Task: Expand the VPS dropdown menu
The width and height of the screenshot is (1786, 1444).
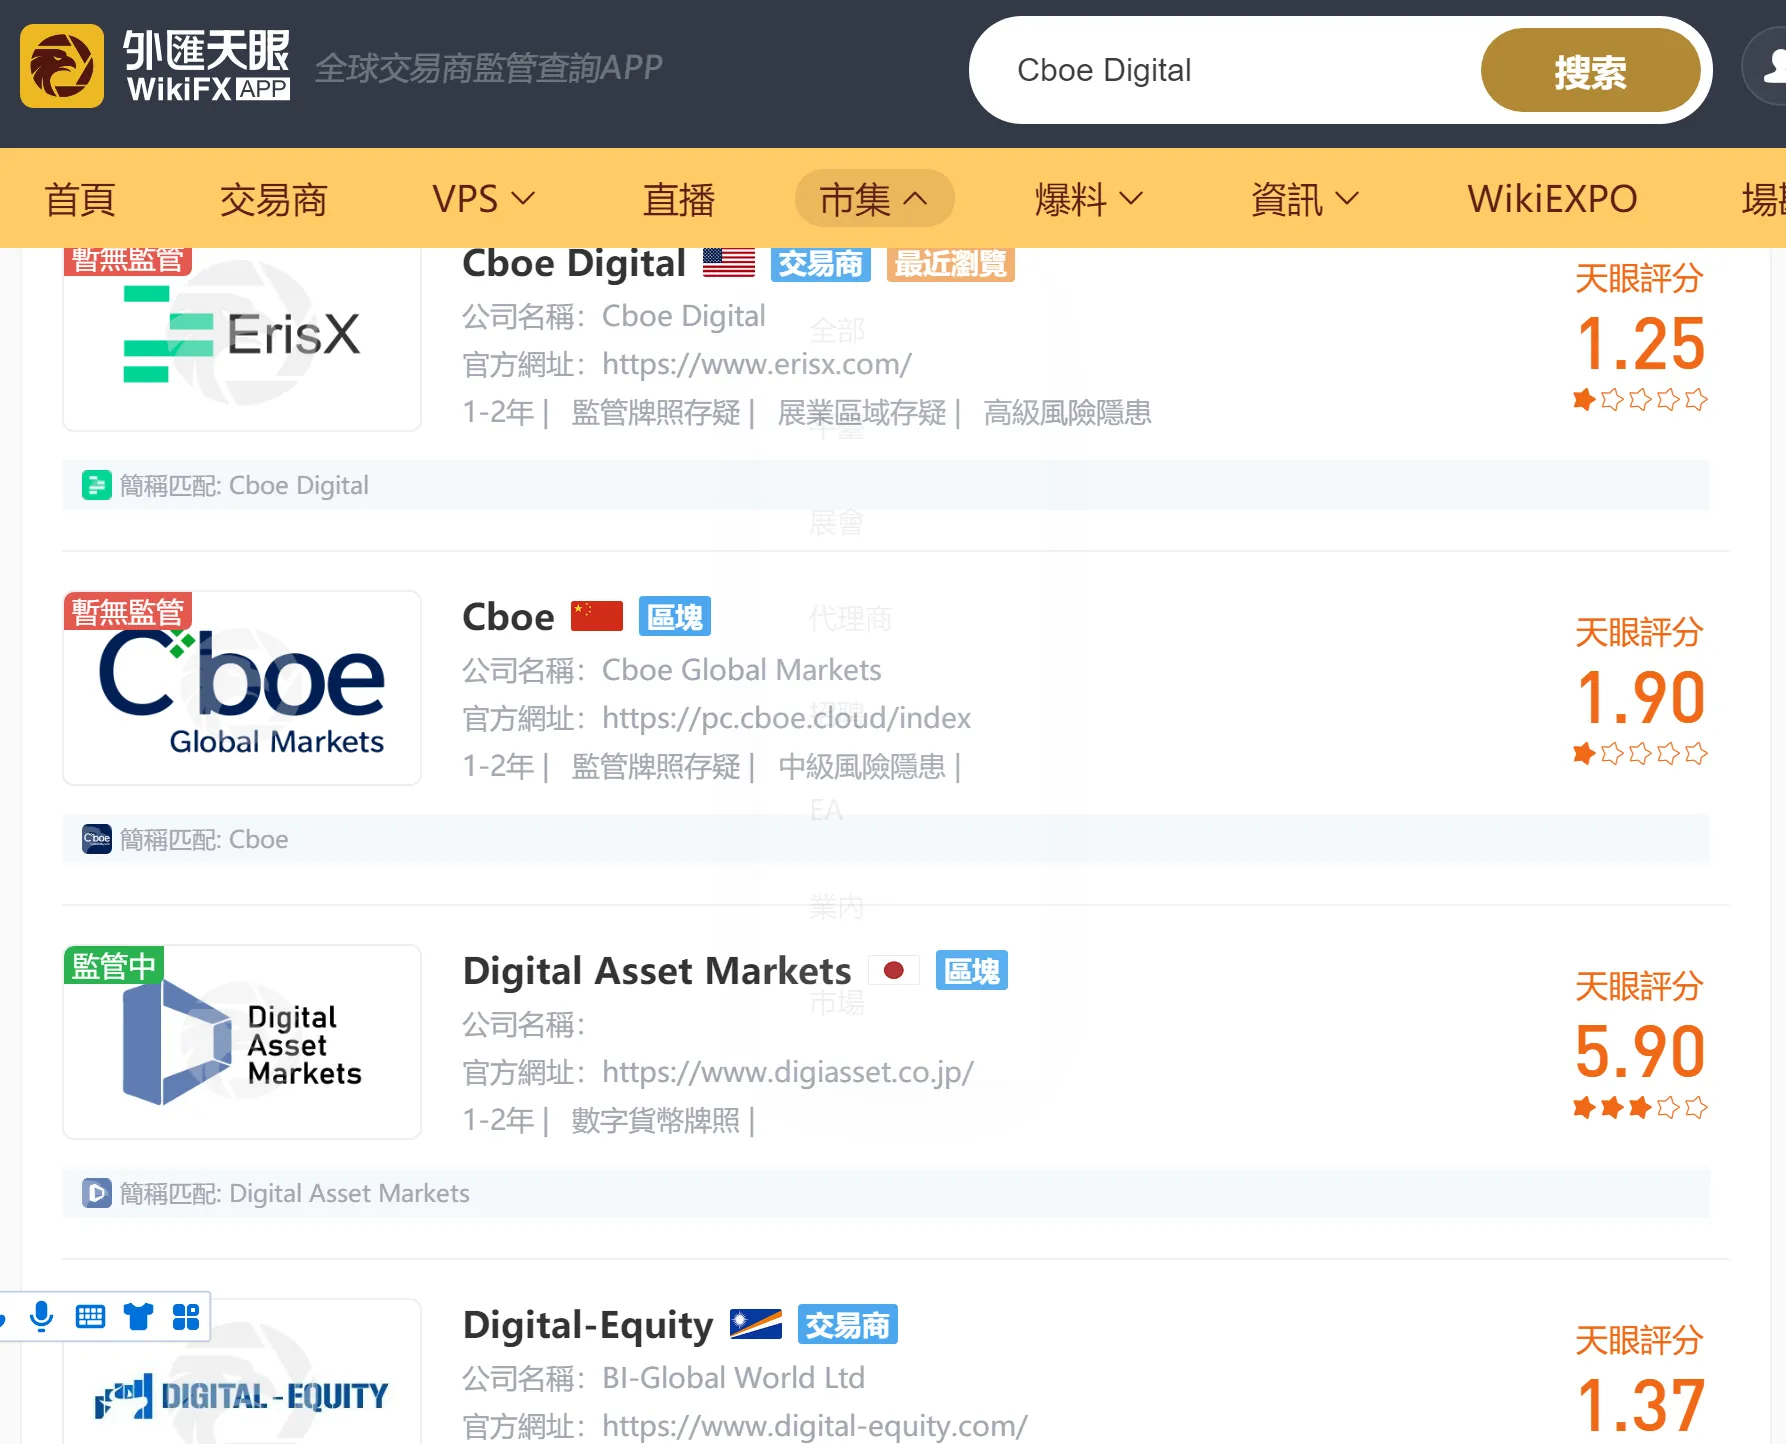Action: [x=484, y=199]
